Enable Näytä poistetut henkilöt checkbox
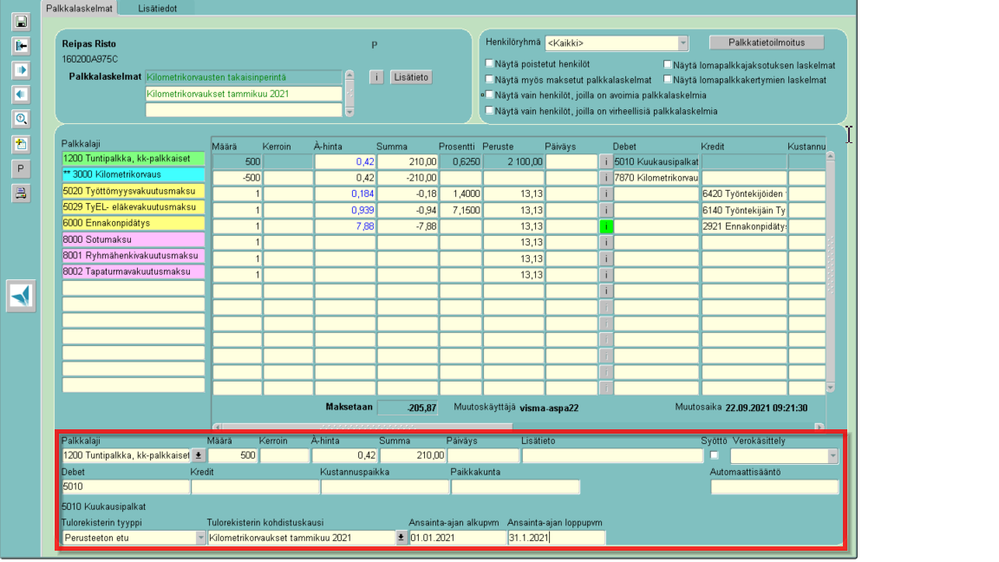 (x=490, y=64)
